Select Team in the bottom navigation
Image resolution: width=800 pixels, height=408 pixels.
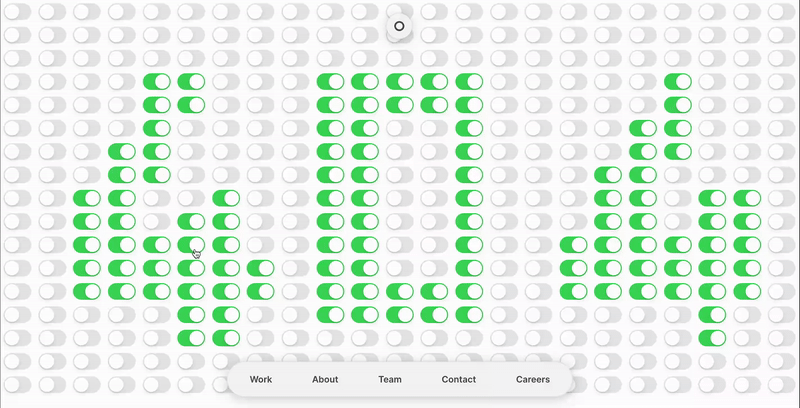click(390, 380)
